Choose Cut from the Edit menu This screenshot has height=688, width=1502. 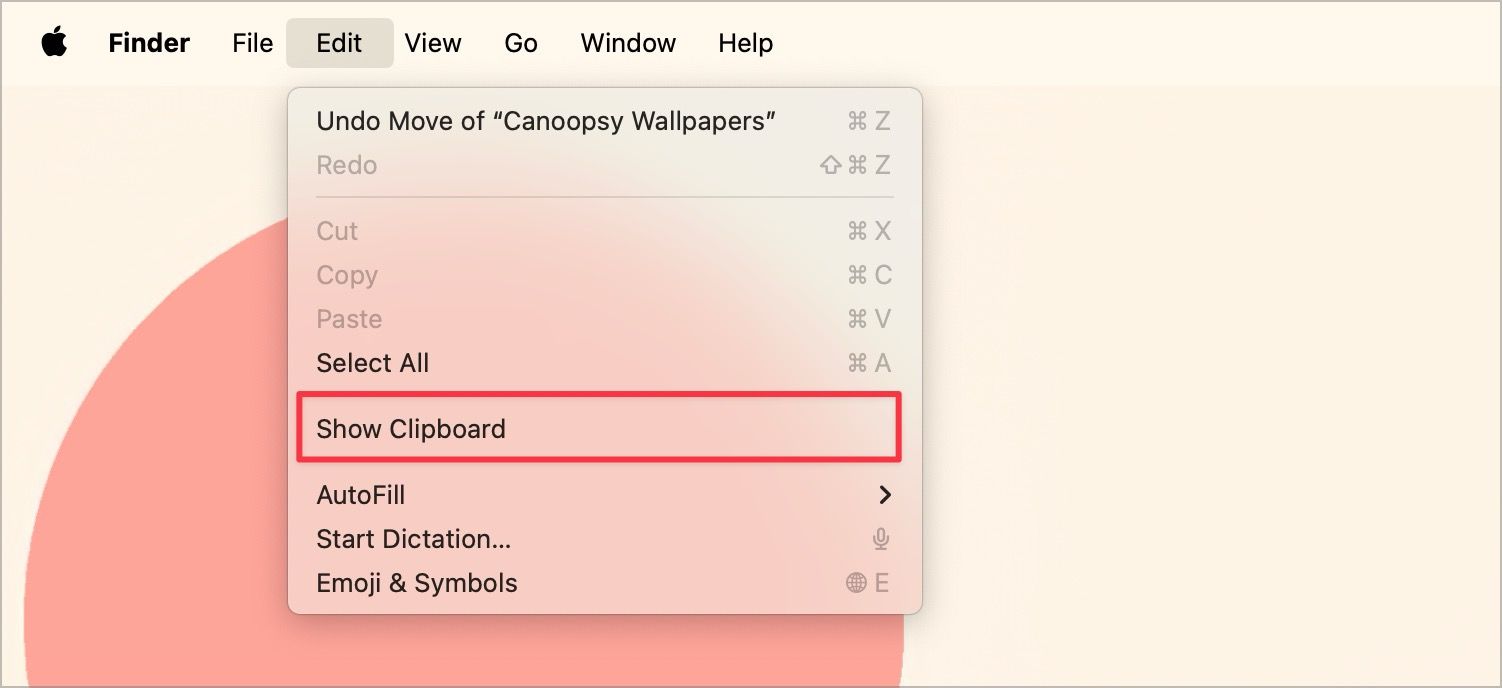pyautogui.click(x=337, y=231)
